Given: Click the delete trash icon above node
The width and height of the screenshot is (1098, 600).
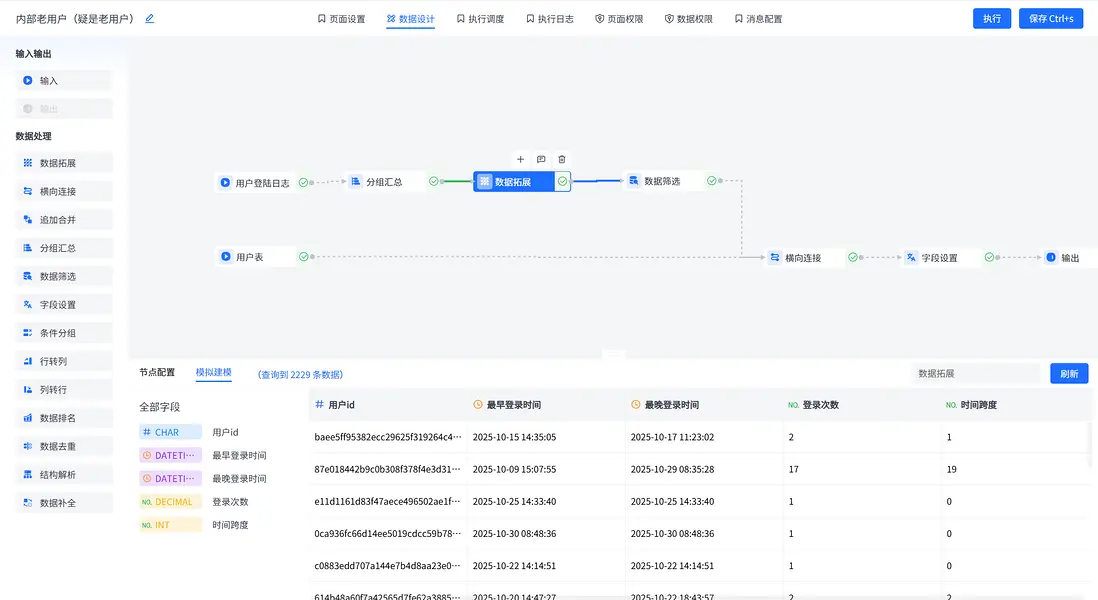Looking at the screenshot, I should tap(562, 160).
